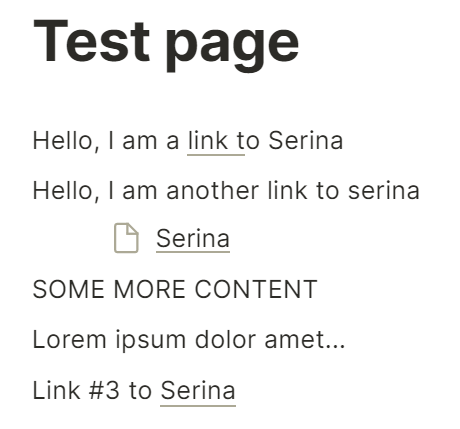Click the word 'page' in the title
This screenshot has width=460, height=429.
pos(232,47)
